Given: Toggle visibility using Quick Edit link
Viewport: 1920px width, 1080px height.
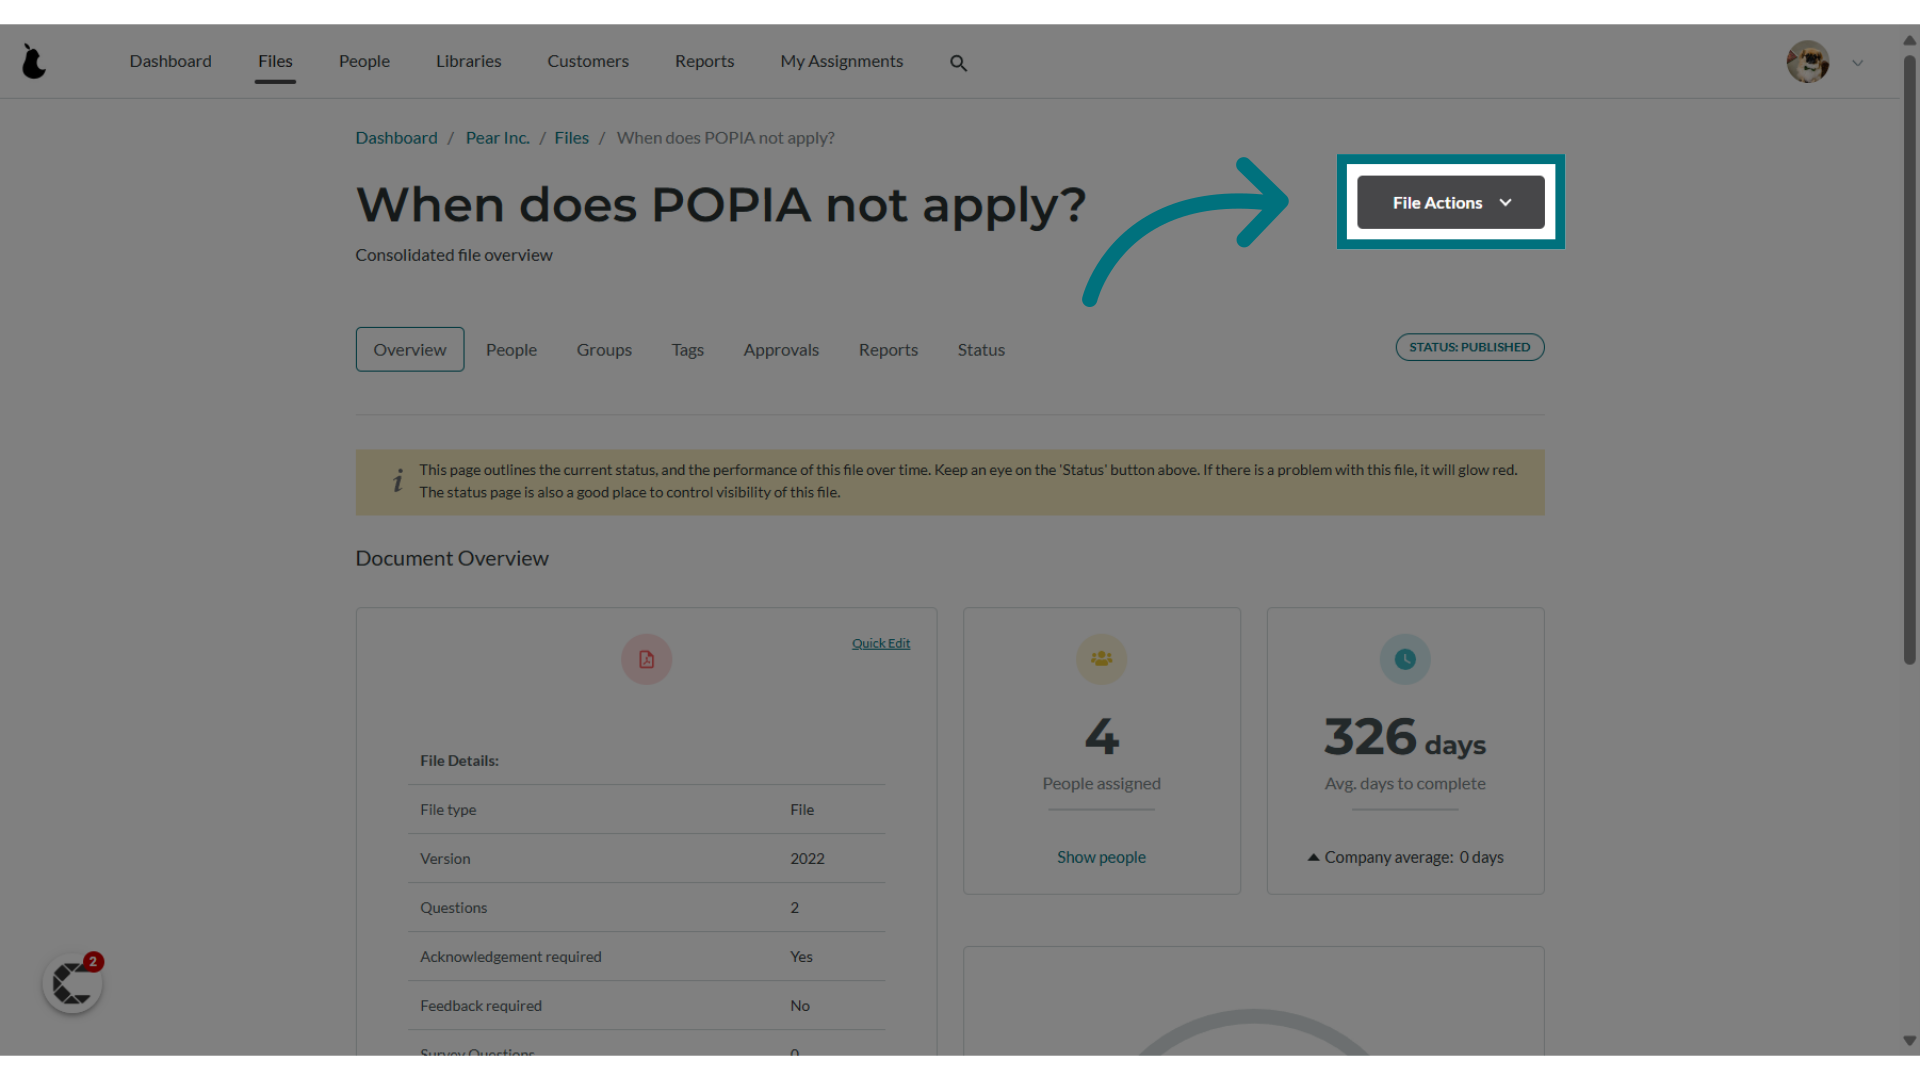Looking at the screenshot, I should point(881,642).
